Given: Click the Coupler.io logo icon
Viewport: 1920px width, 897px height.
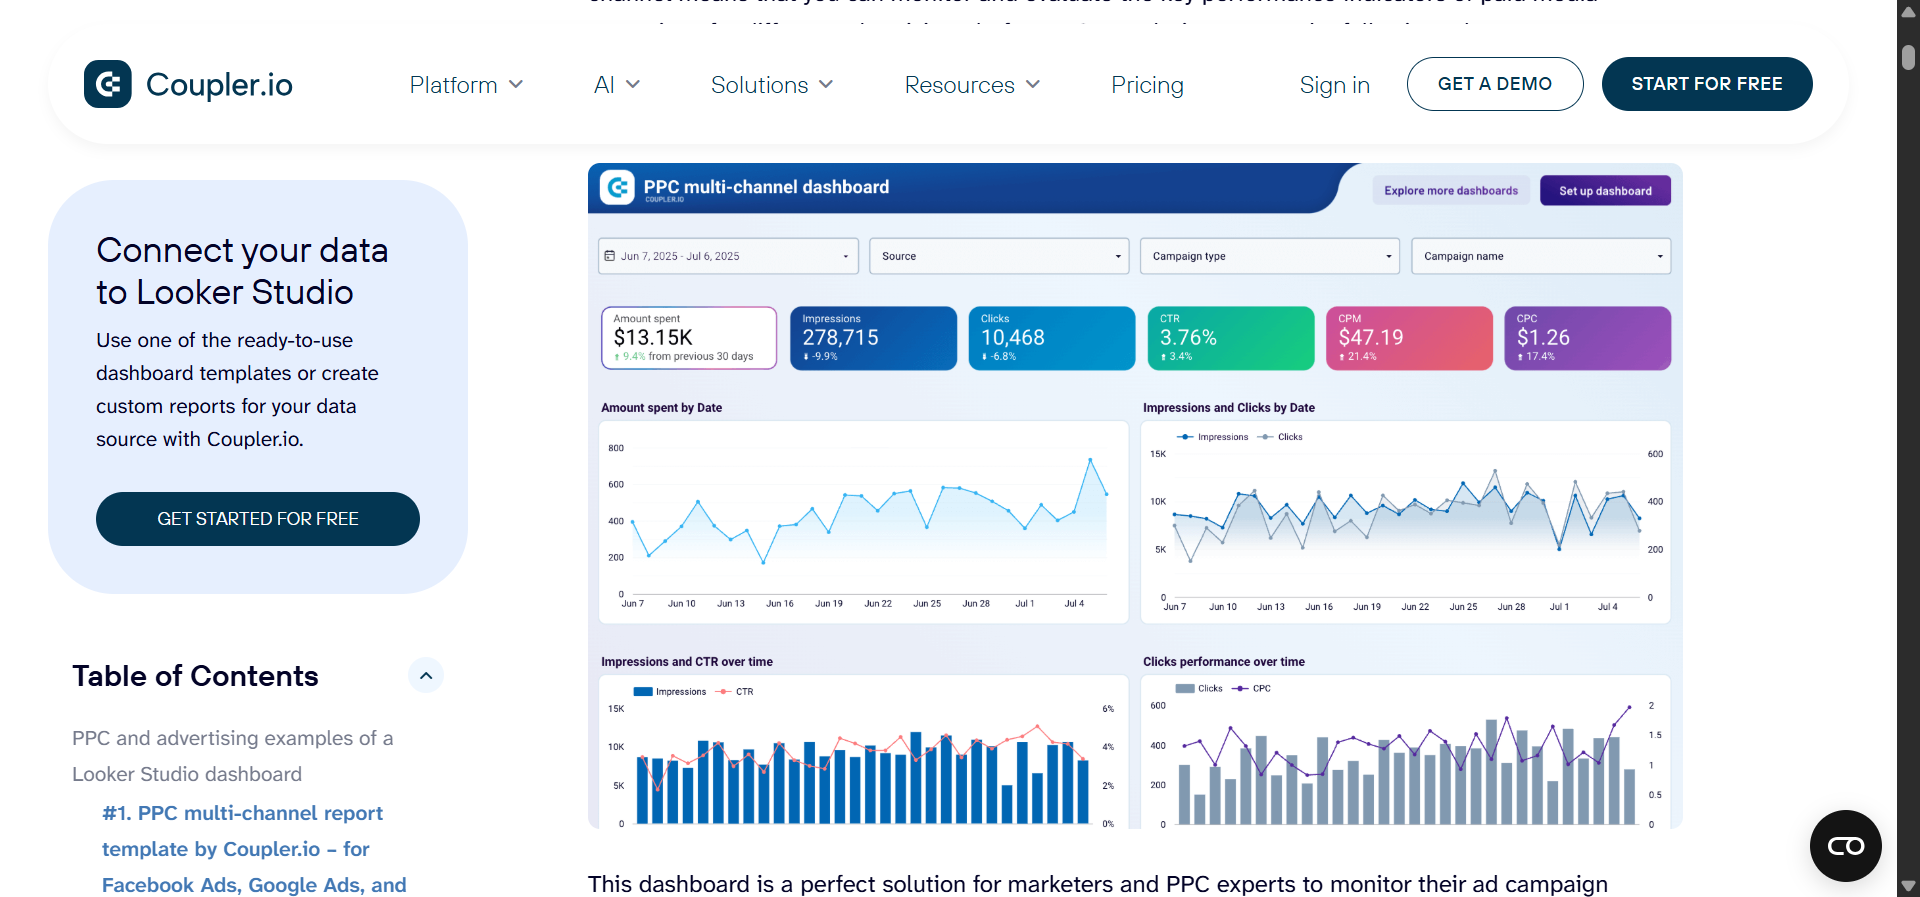Looking at the screenshot, I should coord(108,84).
